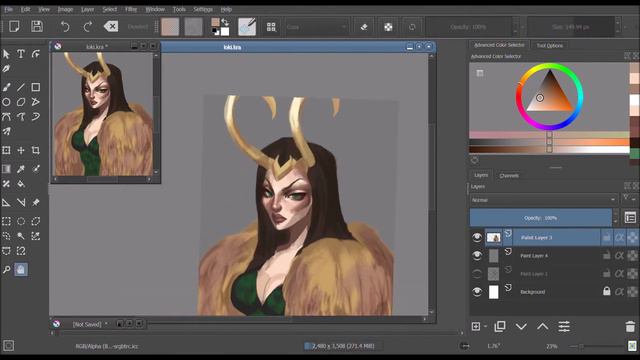Select the Rectangle shape tool

point(36,87)
